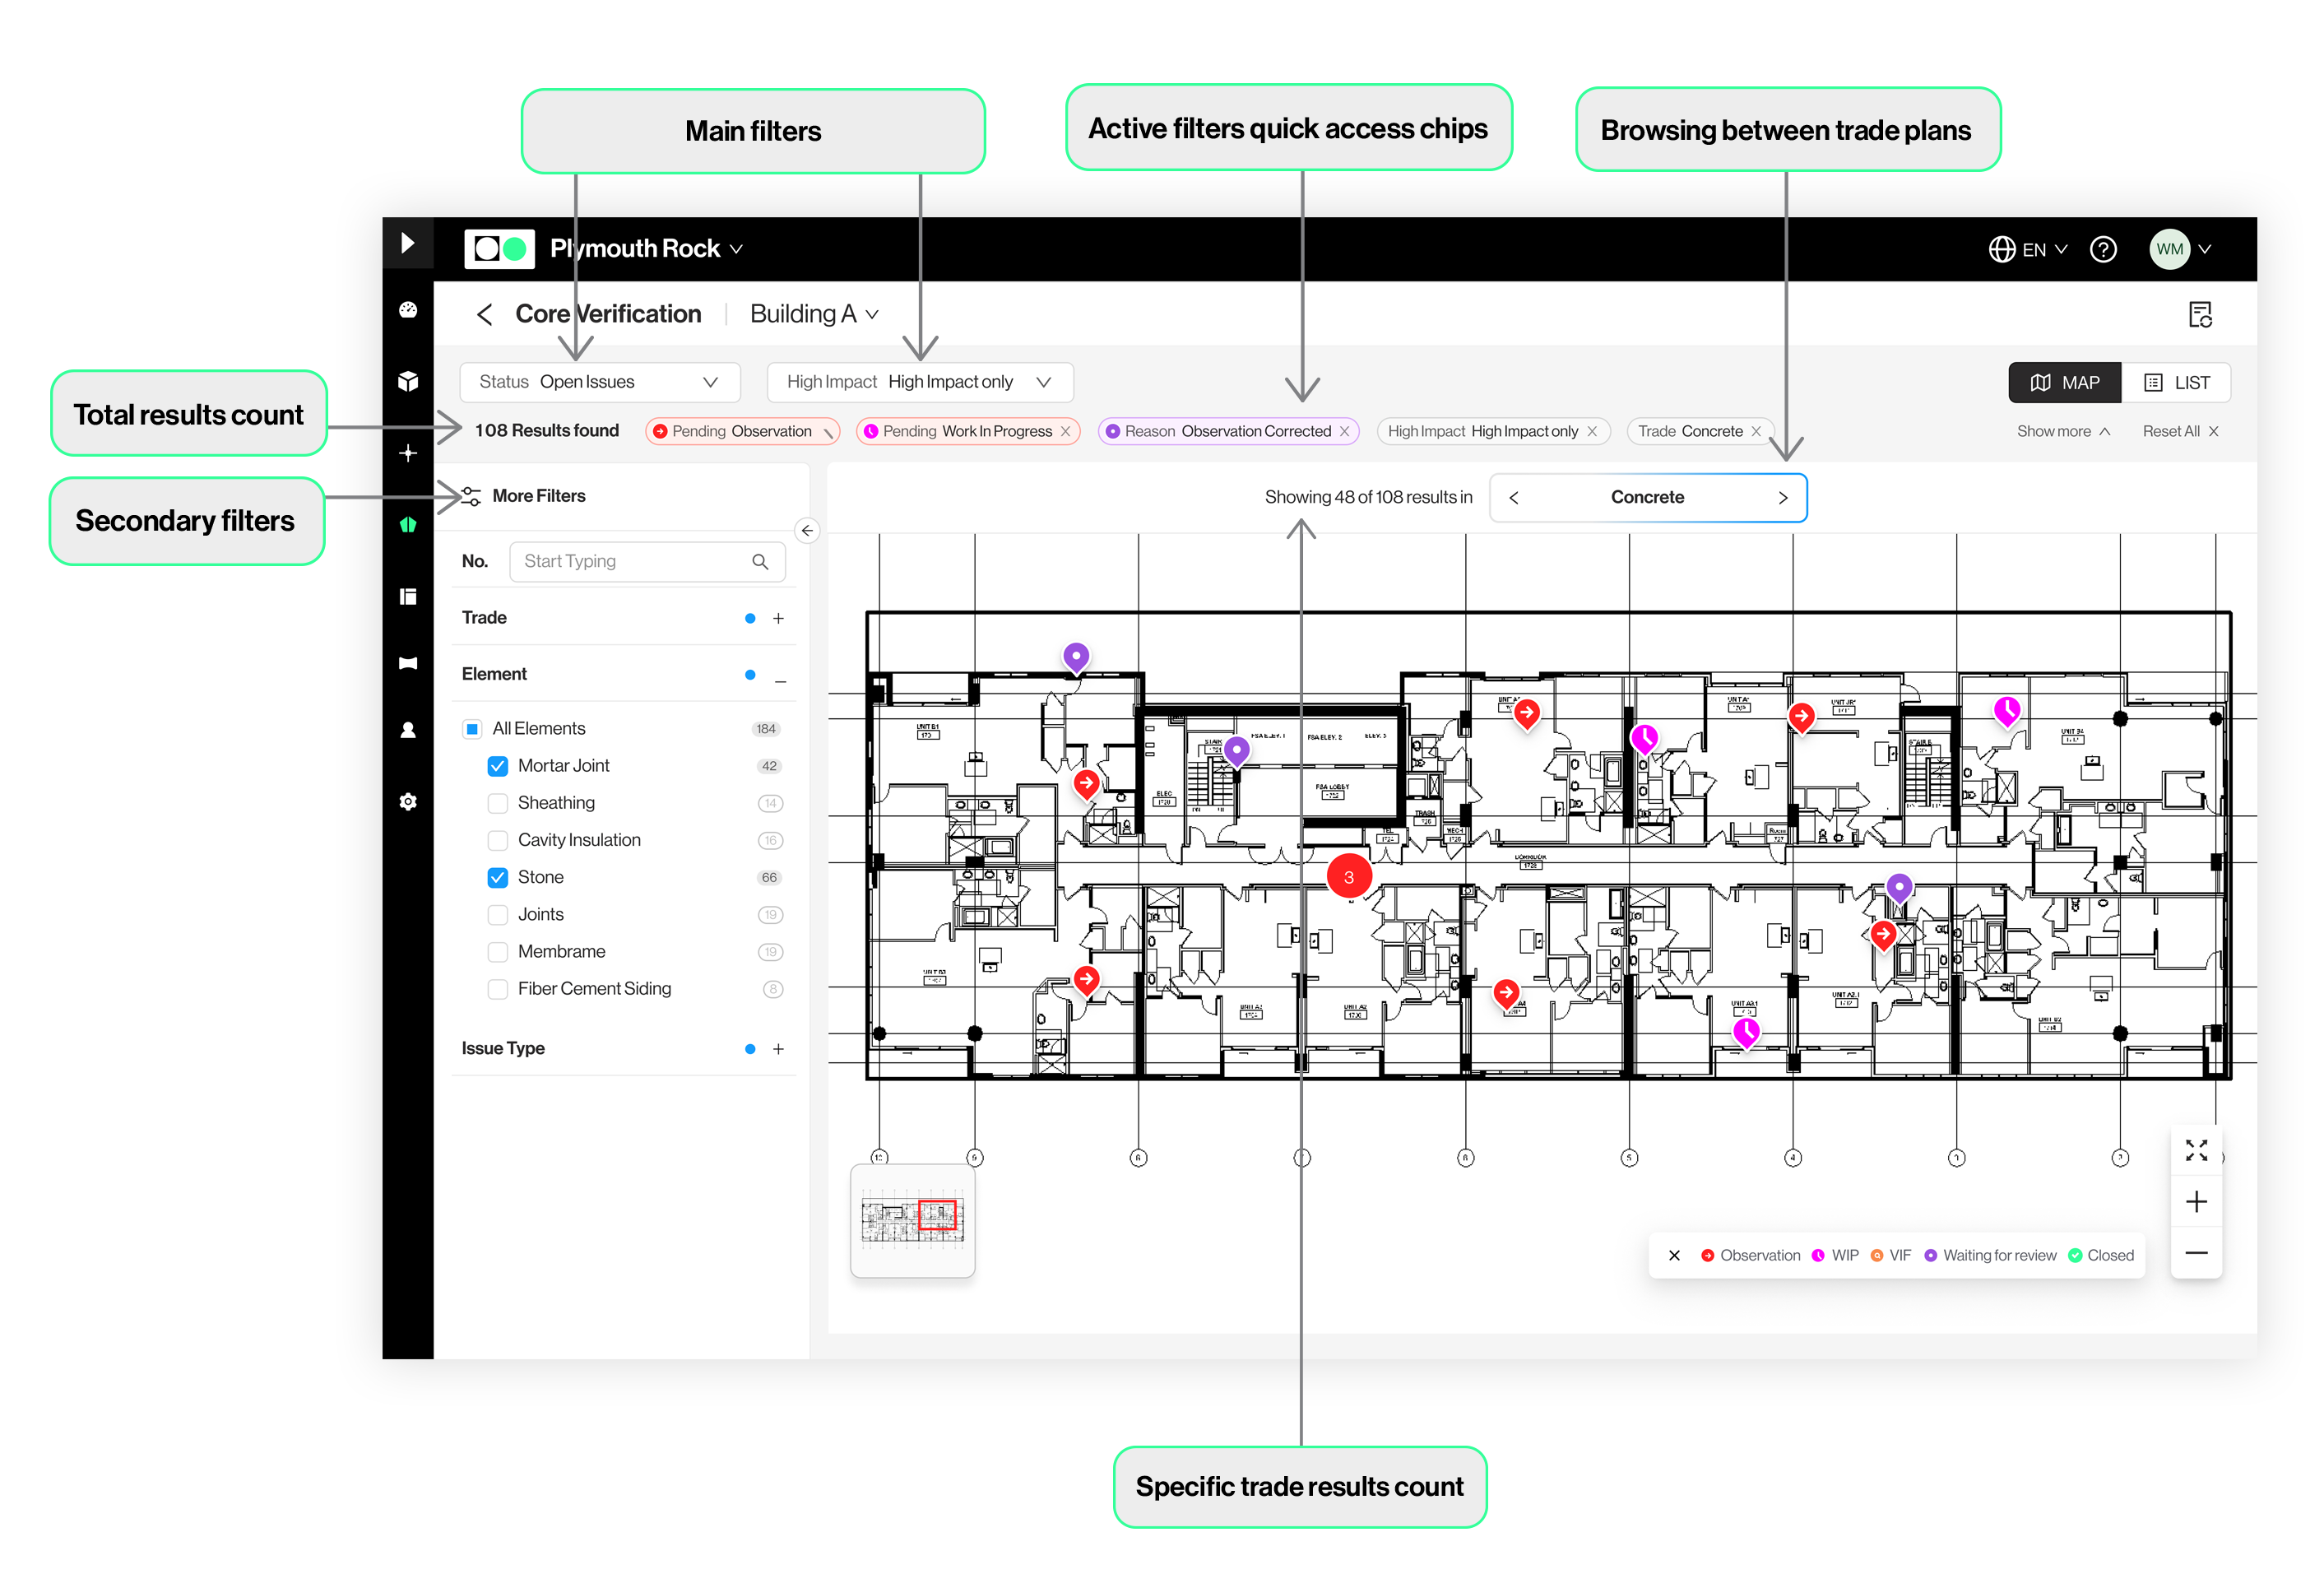This screenshot has width=2324, height=1574.
Task: Collapse the filters panel arrow icon
Action: click(807, 531)
